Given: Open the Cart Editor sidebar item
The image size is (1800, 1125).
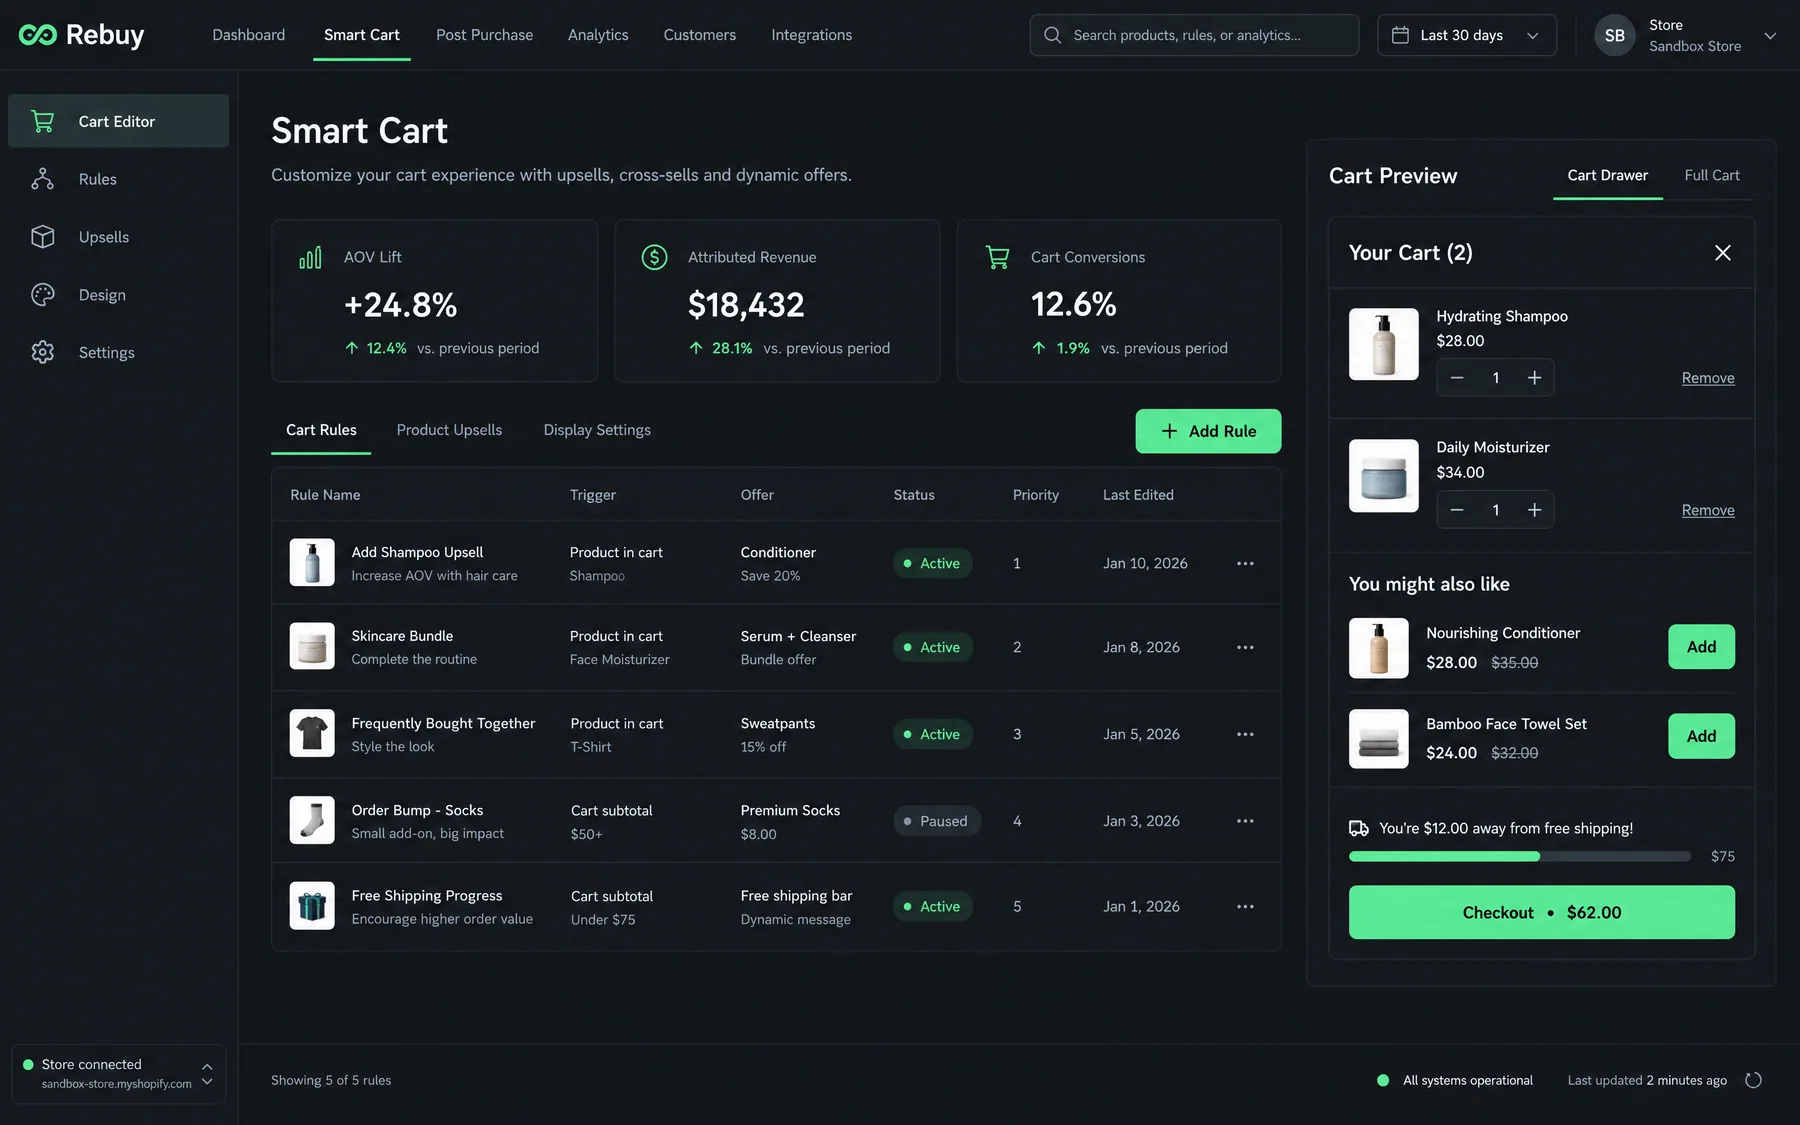Looking at the screenshot, I should pyautogui.click(x=118, y=121).
